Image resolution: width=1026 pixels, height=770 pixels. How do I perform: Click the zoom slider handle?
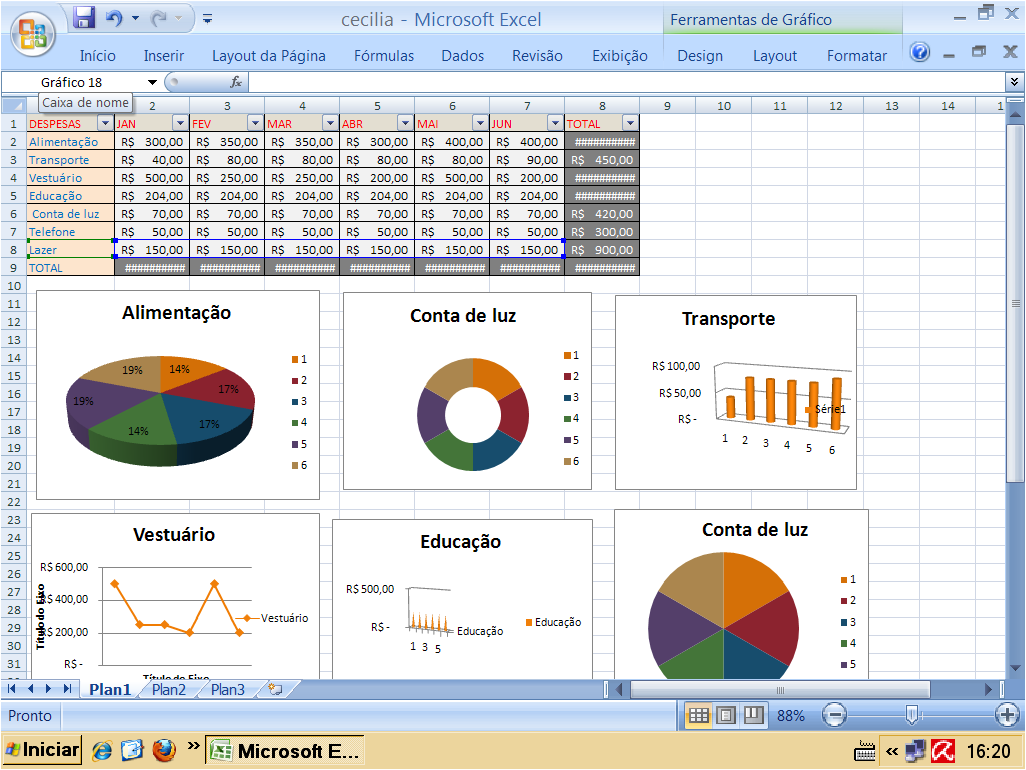[x=913, y=715]
